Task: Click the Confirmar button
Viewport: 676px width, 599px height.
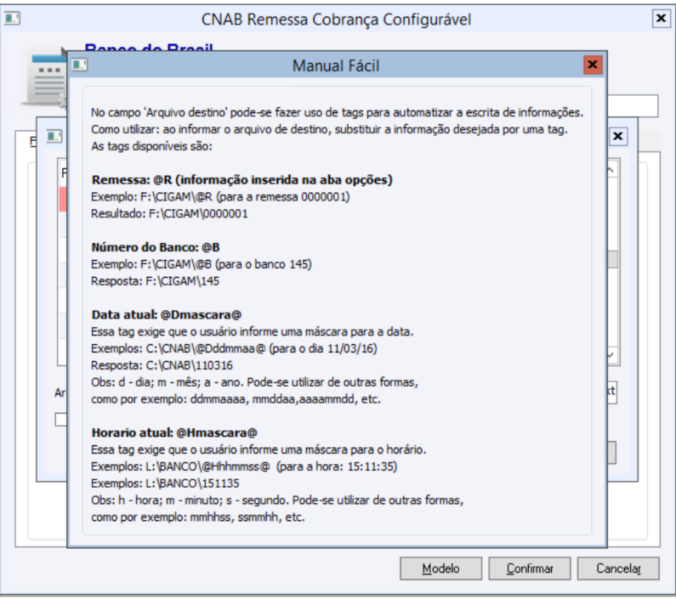Action: tap(529, 568)
